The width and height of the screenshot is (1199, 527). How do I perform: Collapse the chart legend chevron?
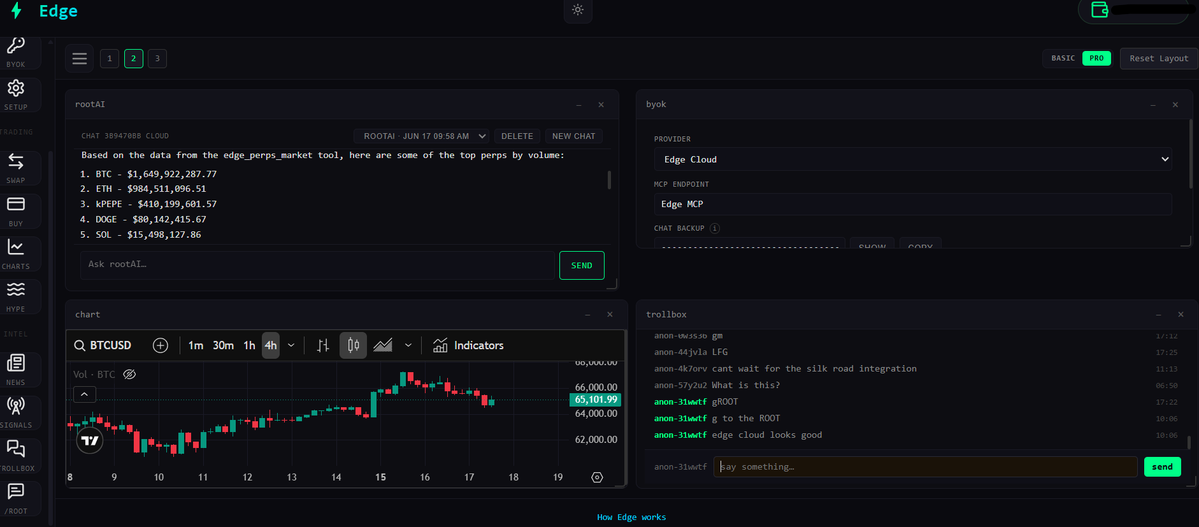point(84,395)
